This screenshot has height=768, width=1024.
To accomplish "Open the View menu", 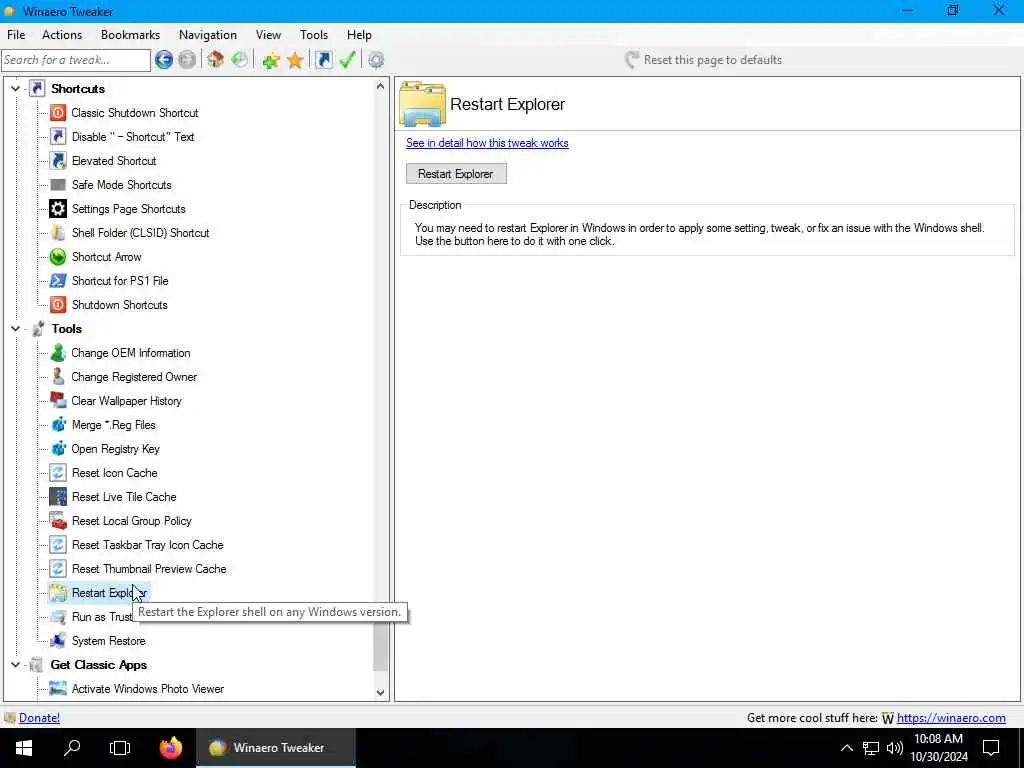I will tap(268, 35).
